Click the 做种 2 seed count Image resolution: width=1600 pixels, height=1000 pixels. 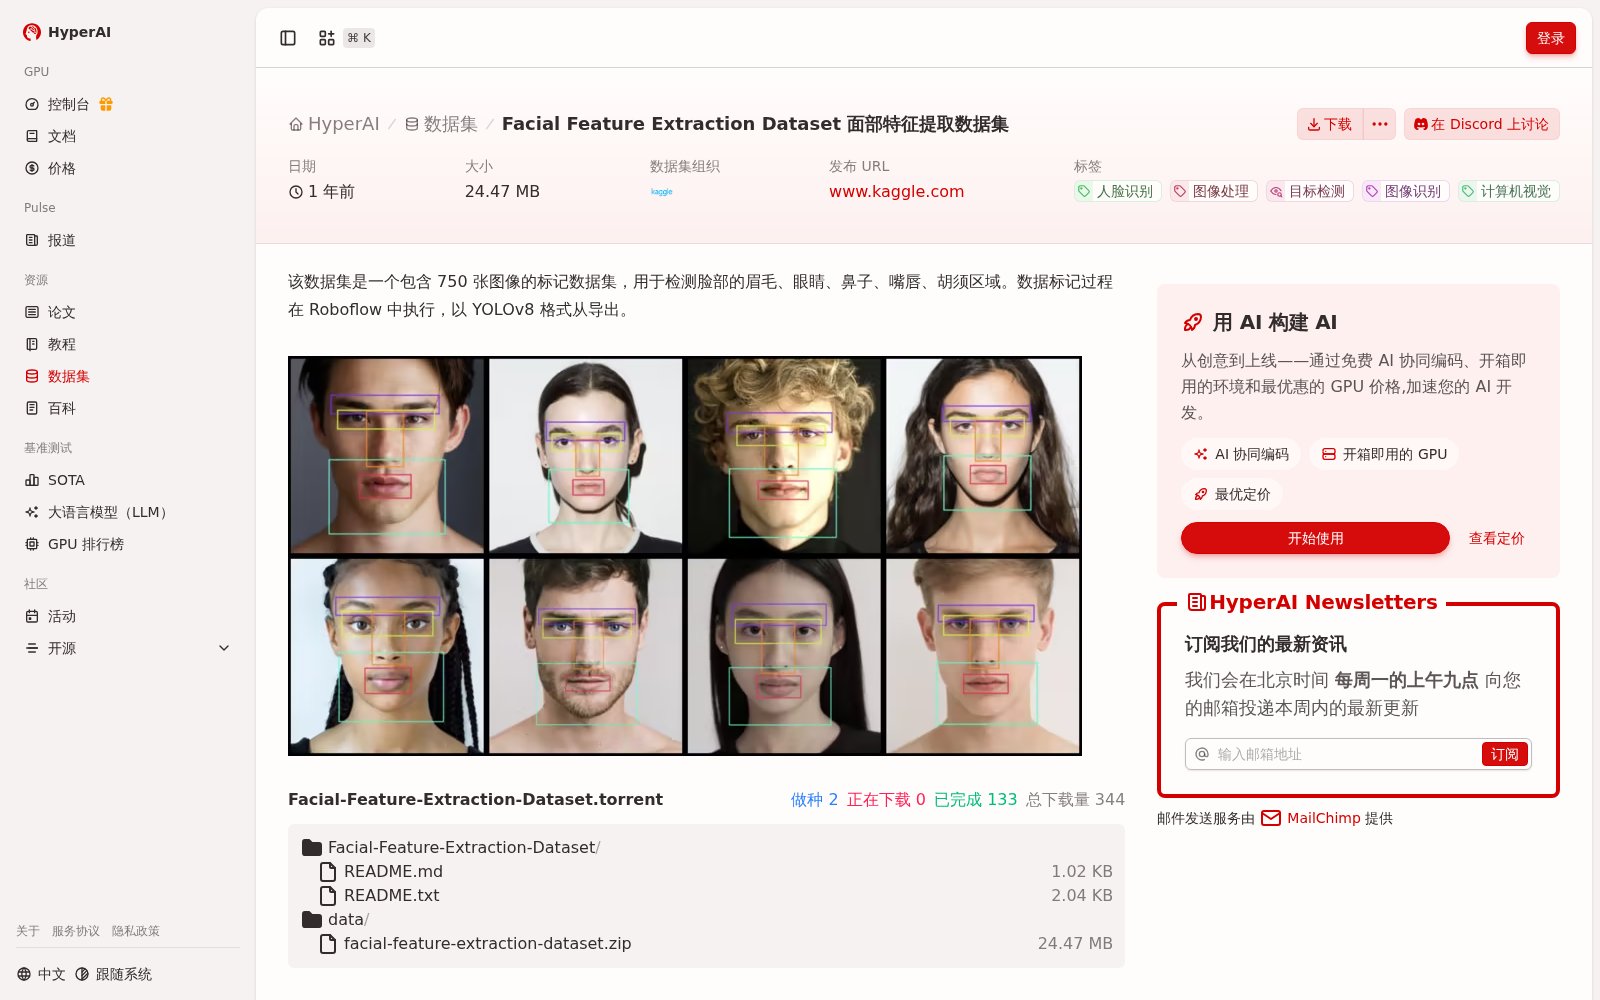click(814, 799)
